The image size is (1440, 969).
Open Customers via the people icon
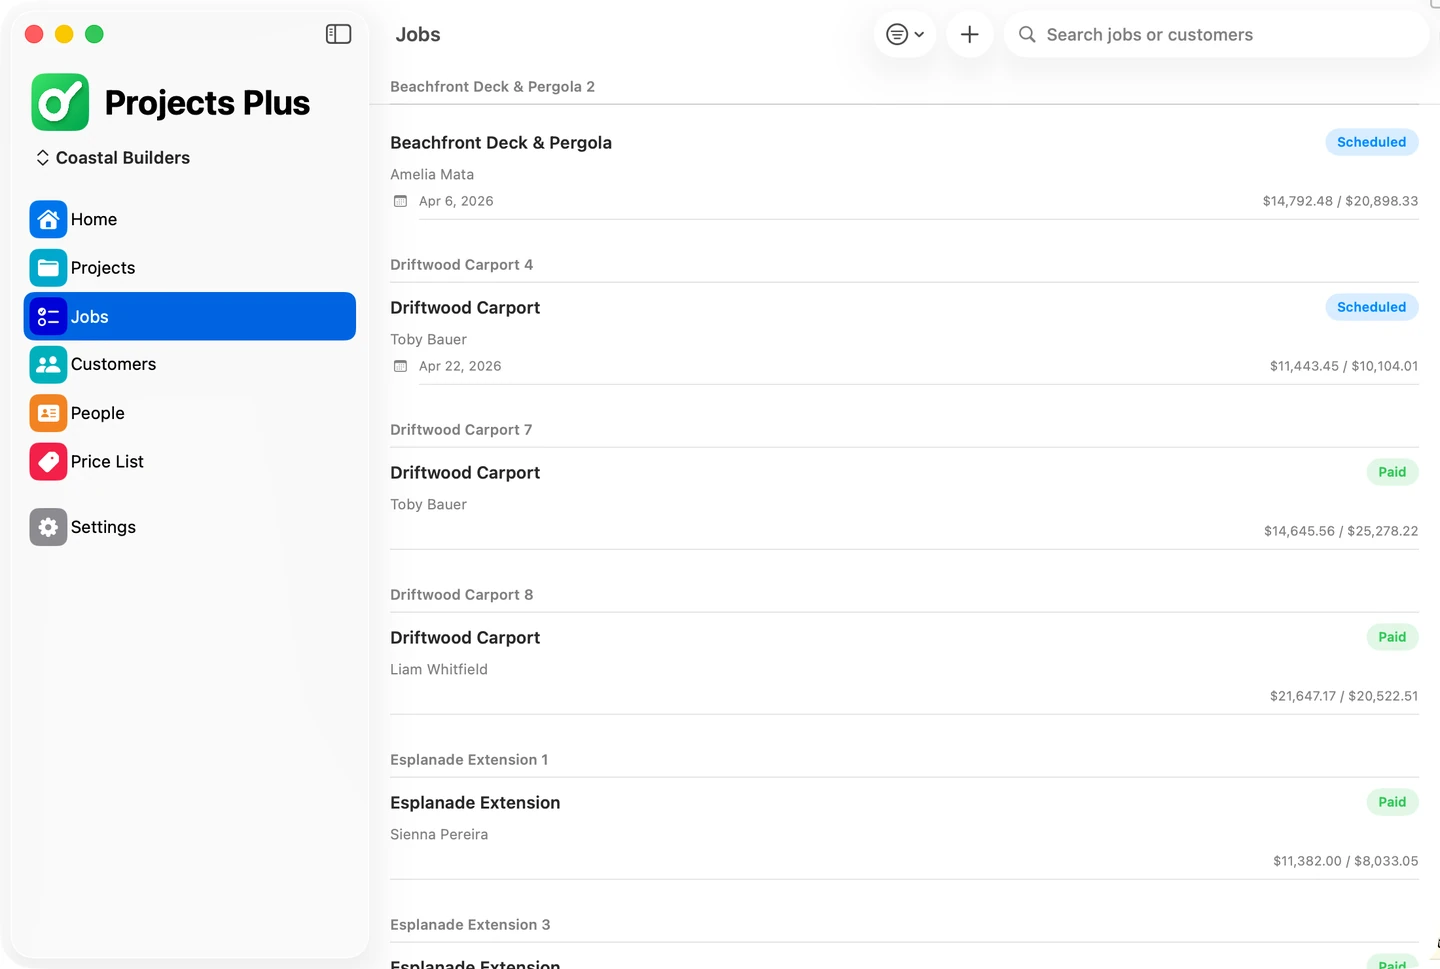pos(48,364)
